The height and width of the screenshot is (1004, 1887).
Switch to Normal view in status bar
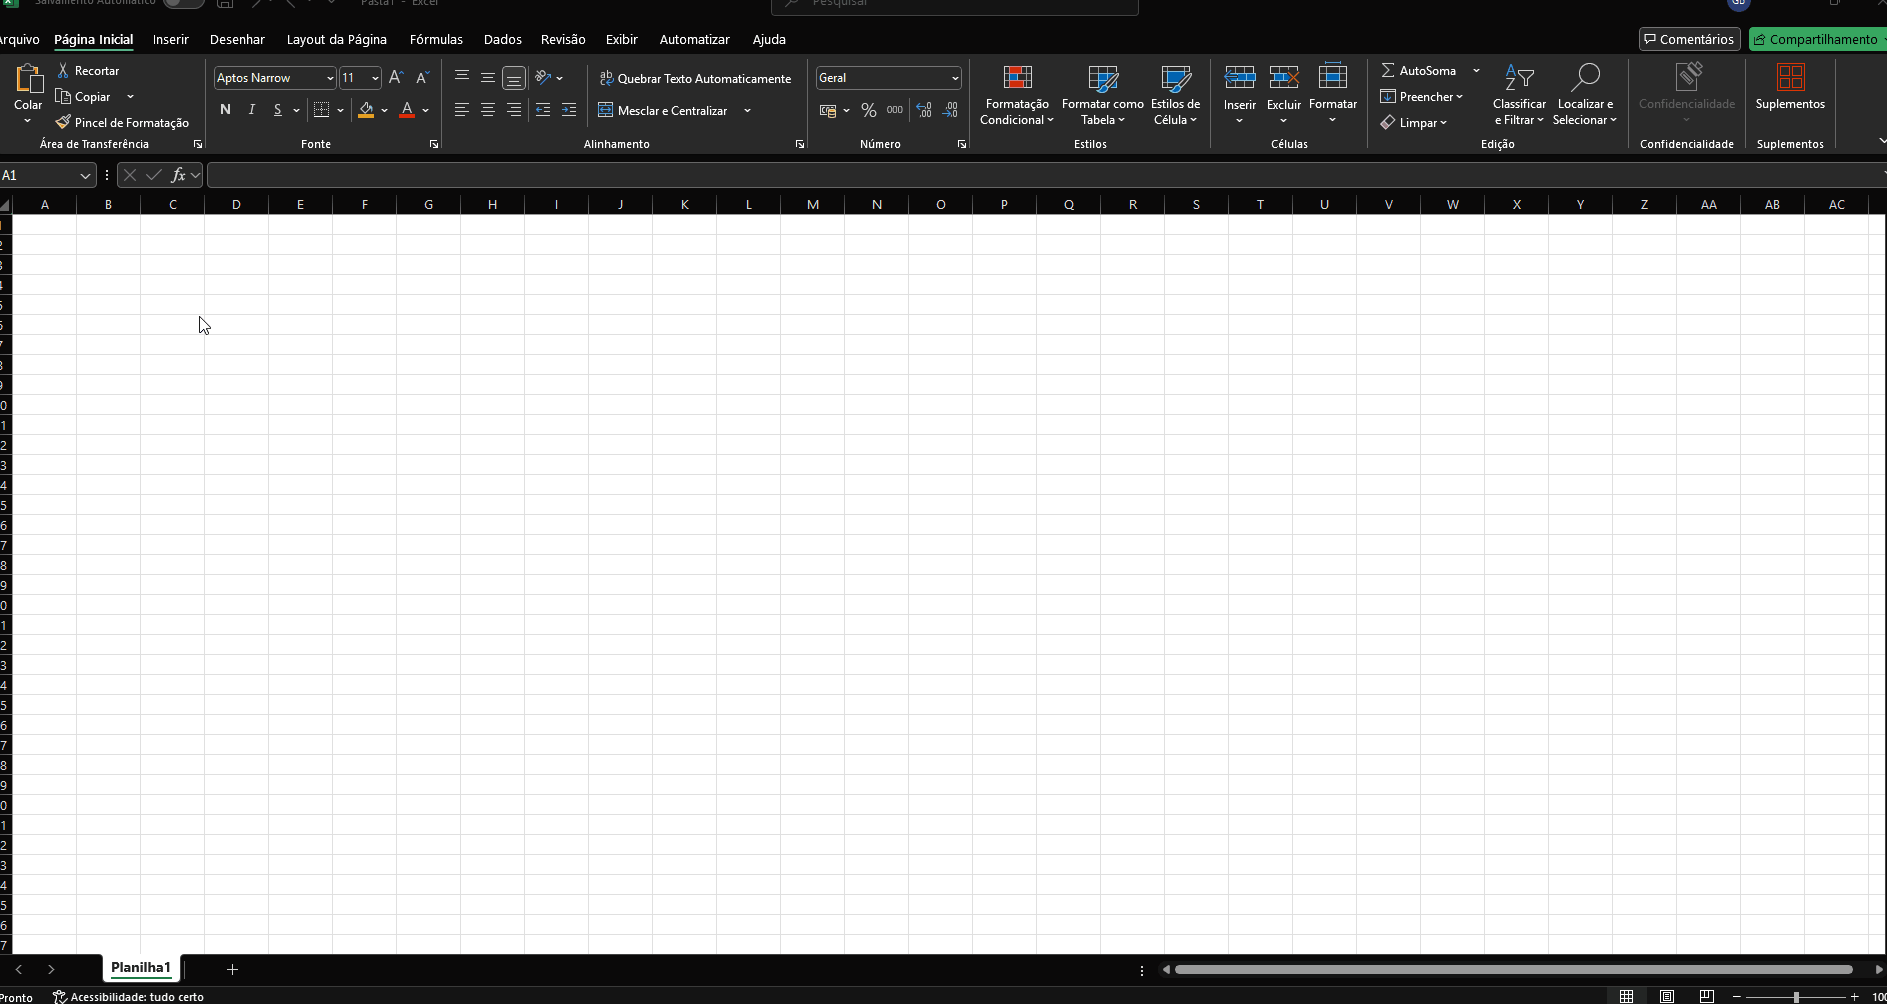pyautogui.click(x=1627, y=996)
